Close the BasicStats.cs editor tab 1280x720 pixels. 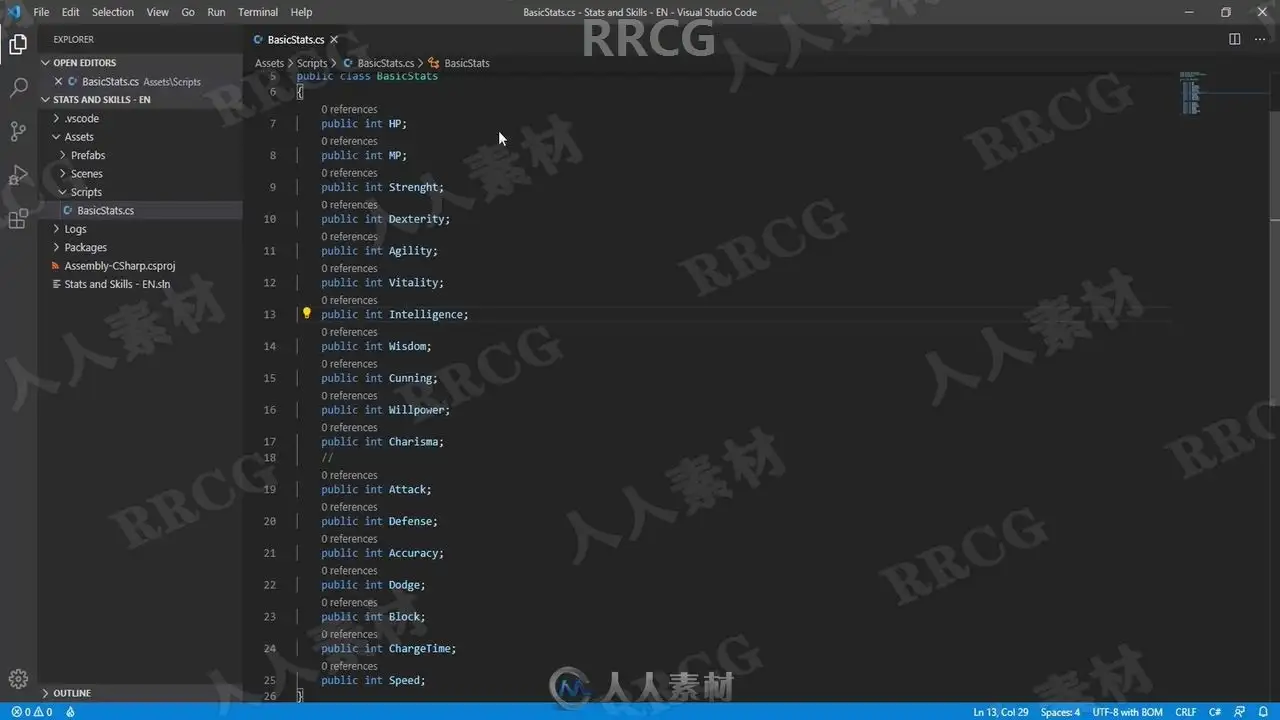(x=334, y=40)
